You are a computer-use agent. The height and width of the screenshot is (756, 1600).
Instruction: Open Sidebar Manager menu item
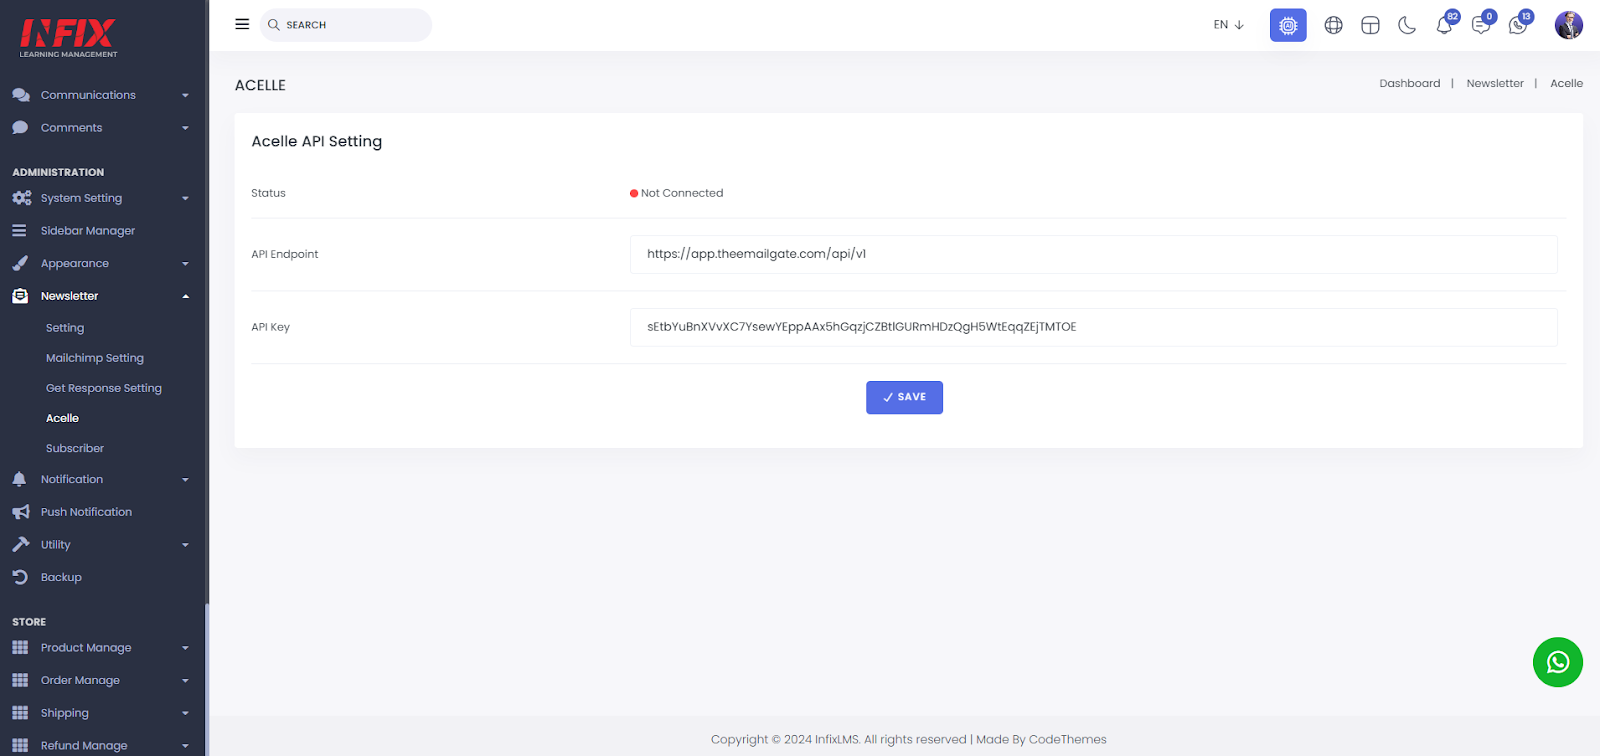pyautogui.click(x=88, y=231)
